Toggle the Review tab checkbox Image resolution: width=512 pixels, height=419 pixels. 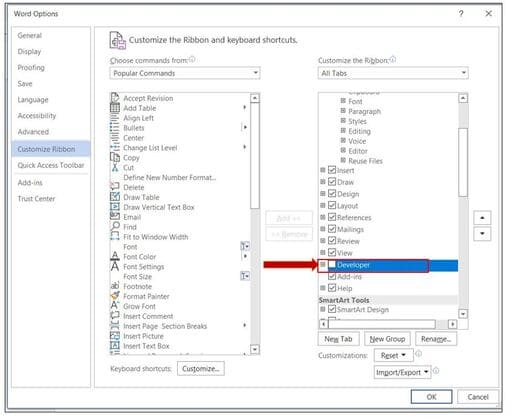tap(332, 241)
